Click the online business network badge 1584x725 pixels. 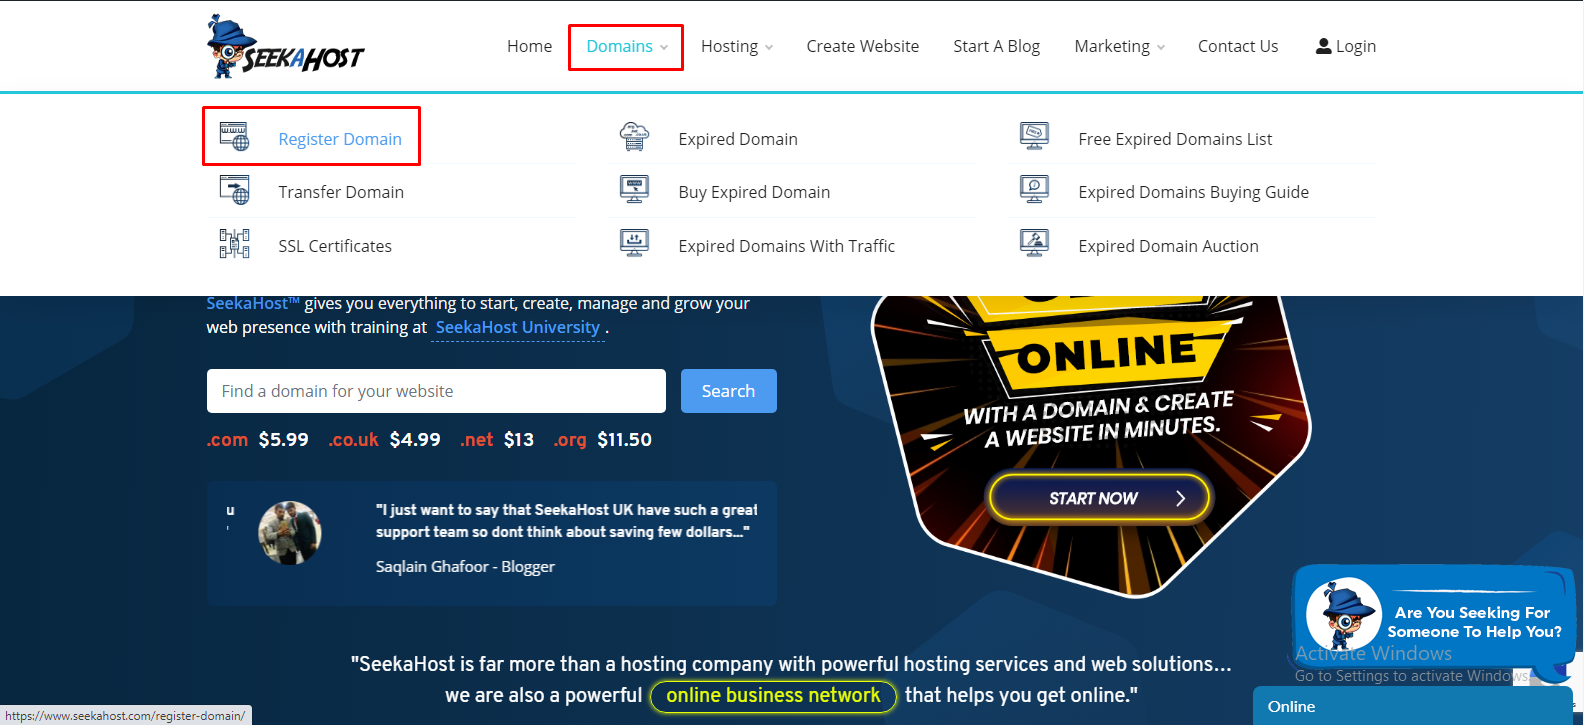[x=773, y=696]
